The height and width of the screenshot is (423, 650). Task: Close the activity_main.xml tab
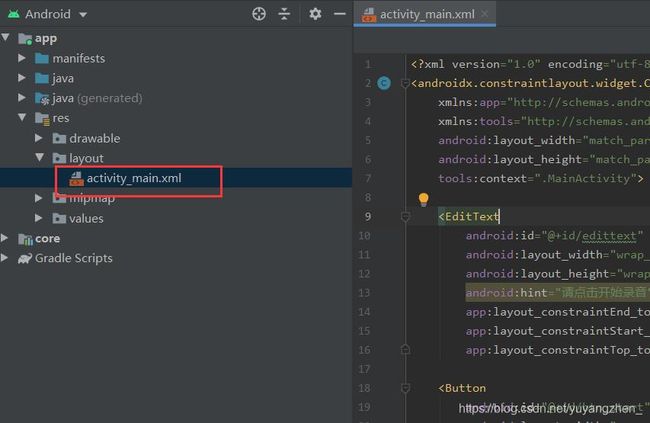point(485,14)
